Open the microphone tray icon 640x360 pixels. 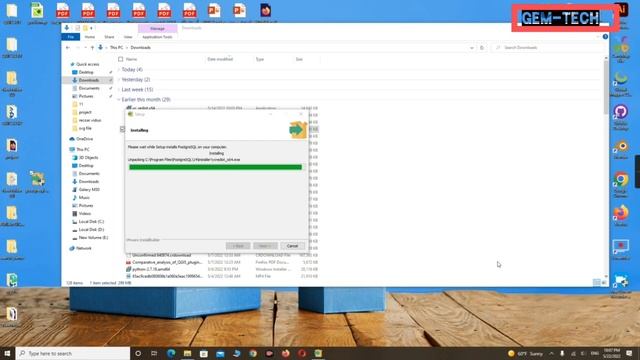tap(562, 353)
